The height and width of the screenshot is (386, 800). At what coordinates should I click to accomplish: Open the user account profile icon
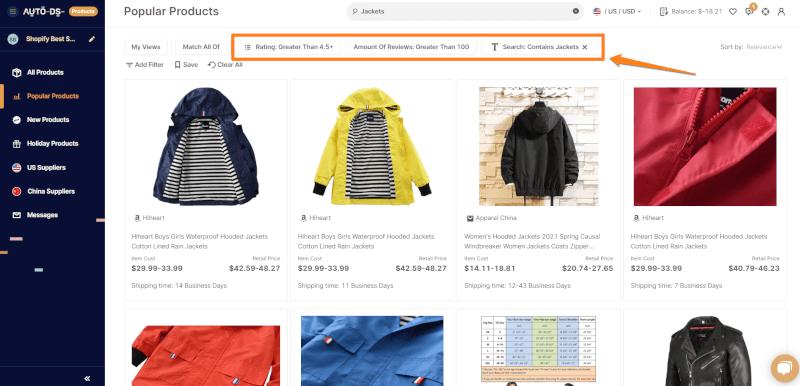pos(781,11)
